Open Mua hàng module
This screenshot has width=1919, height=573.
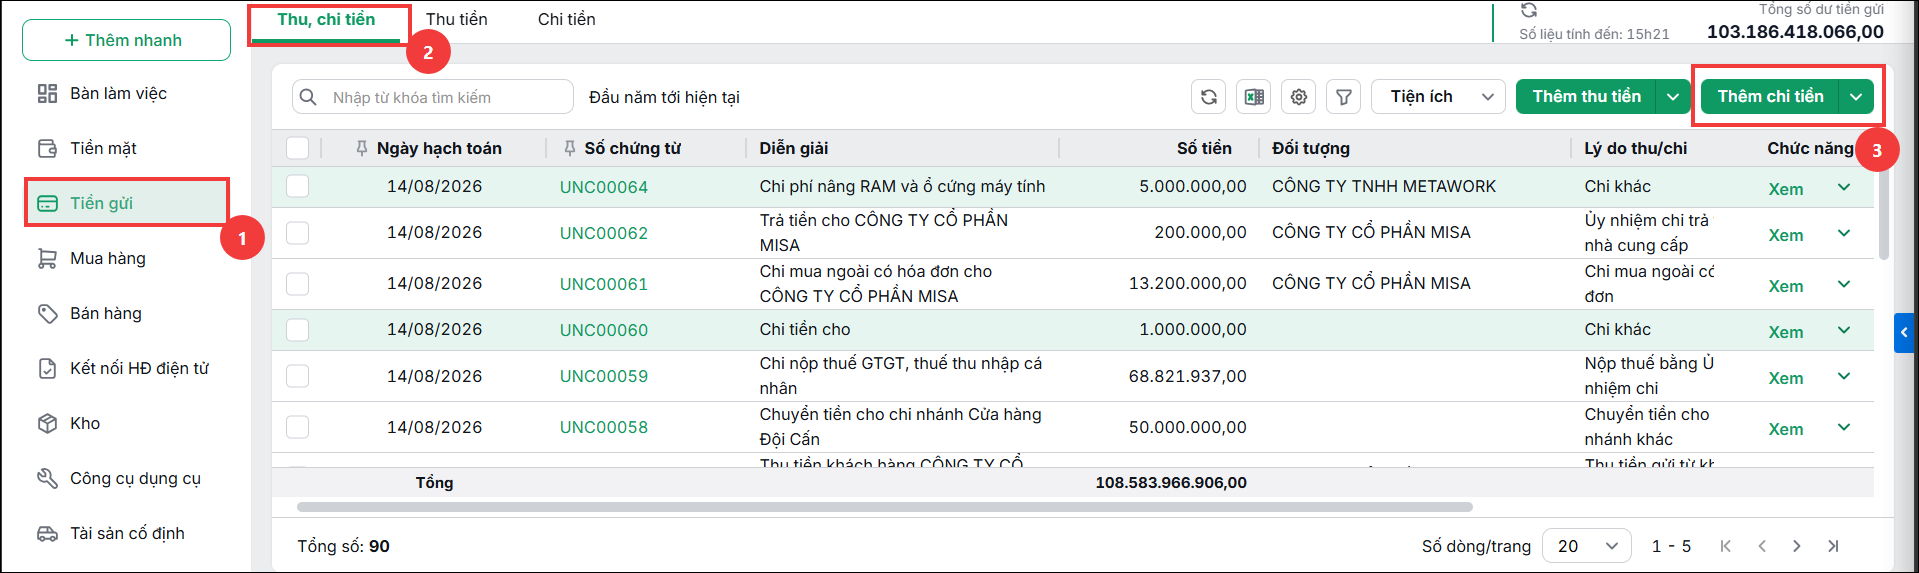91,258
